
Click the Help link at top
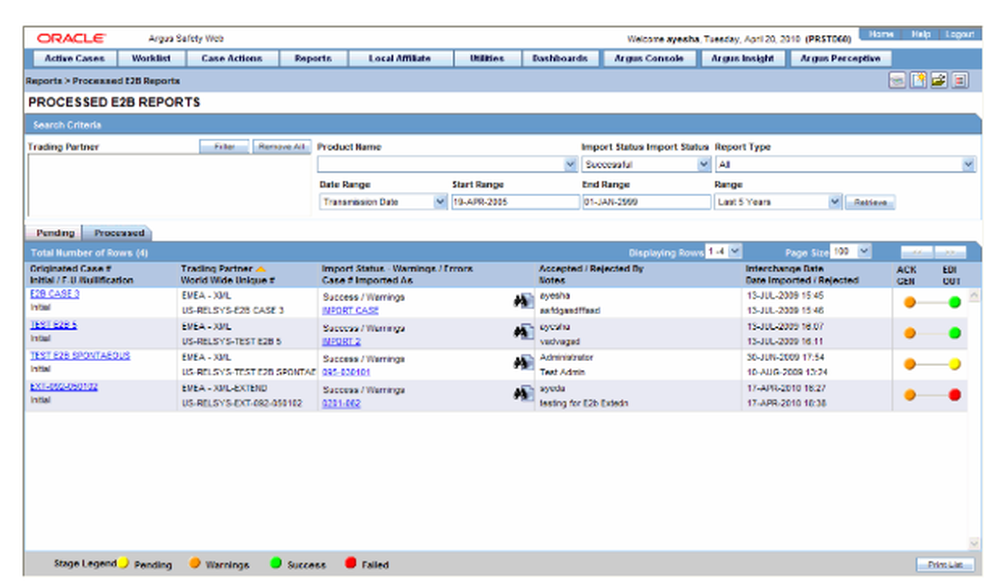tap(920, 34)
